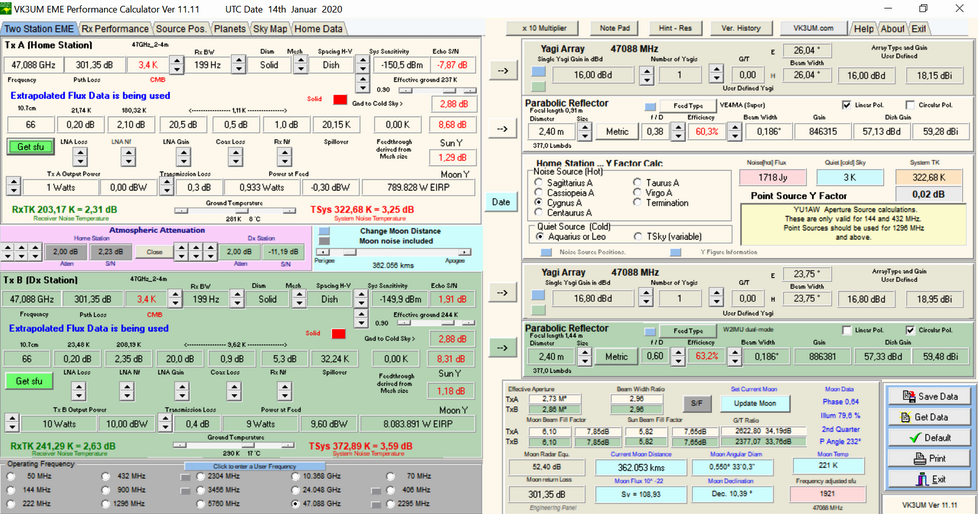Image resolution: width=978 pixels, height=514 pixels.
Task: Click Tx A Ground Temperature slider
Action: (x=235, y=211)
